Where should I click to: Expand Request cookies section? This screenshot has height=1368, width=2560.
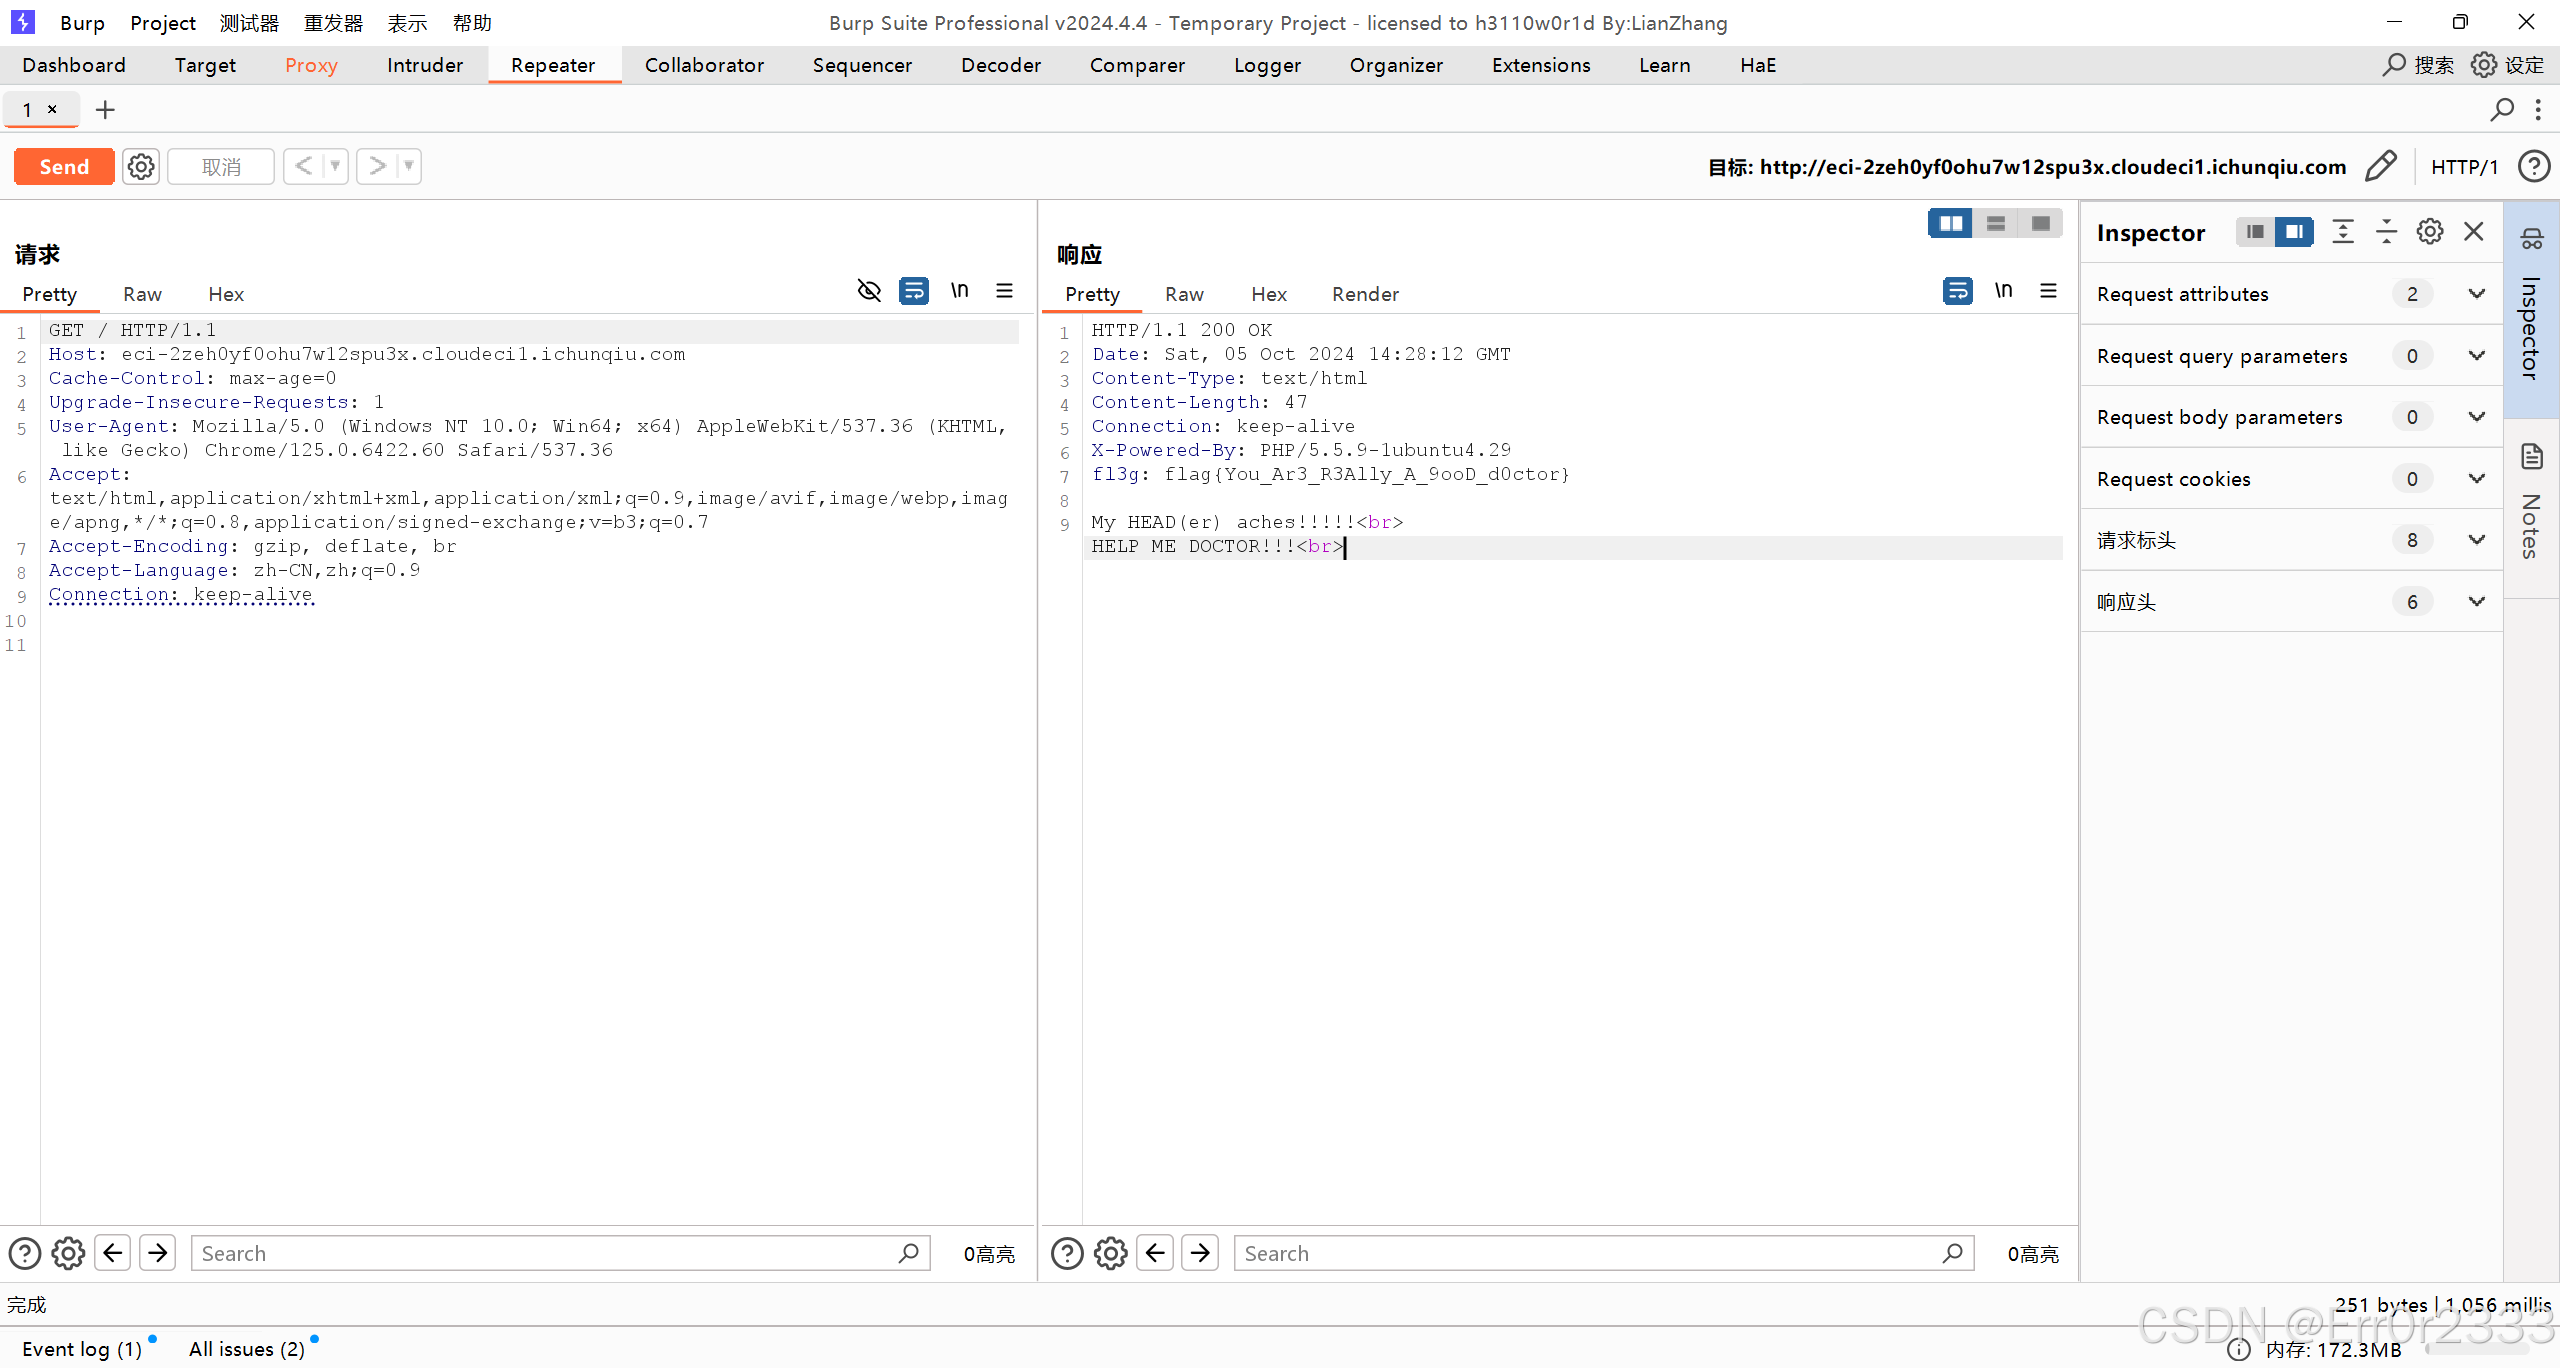coord(2476,479)
